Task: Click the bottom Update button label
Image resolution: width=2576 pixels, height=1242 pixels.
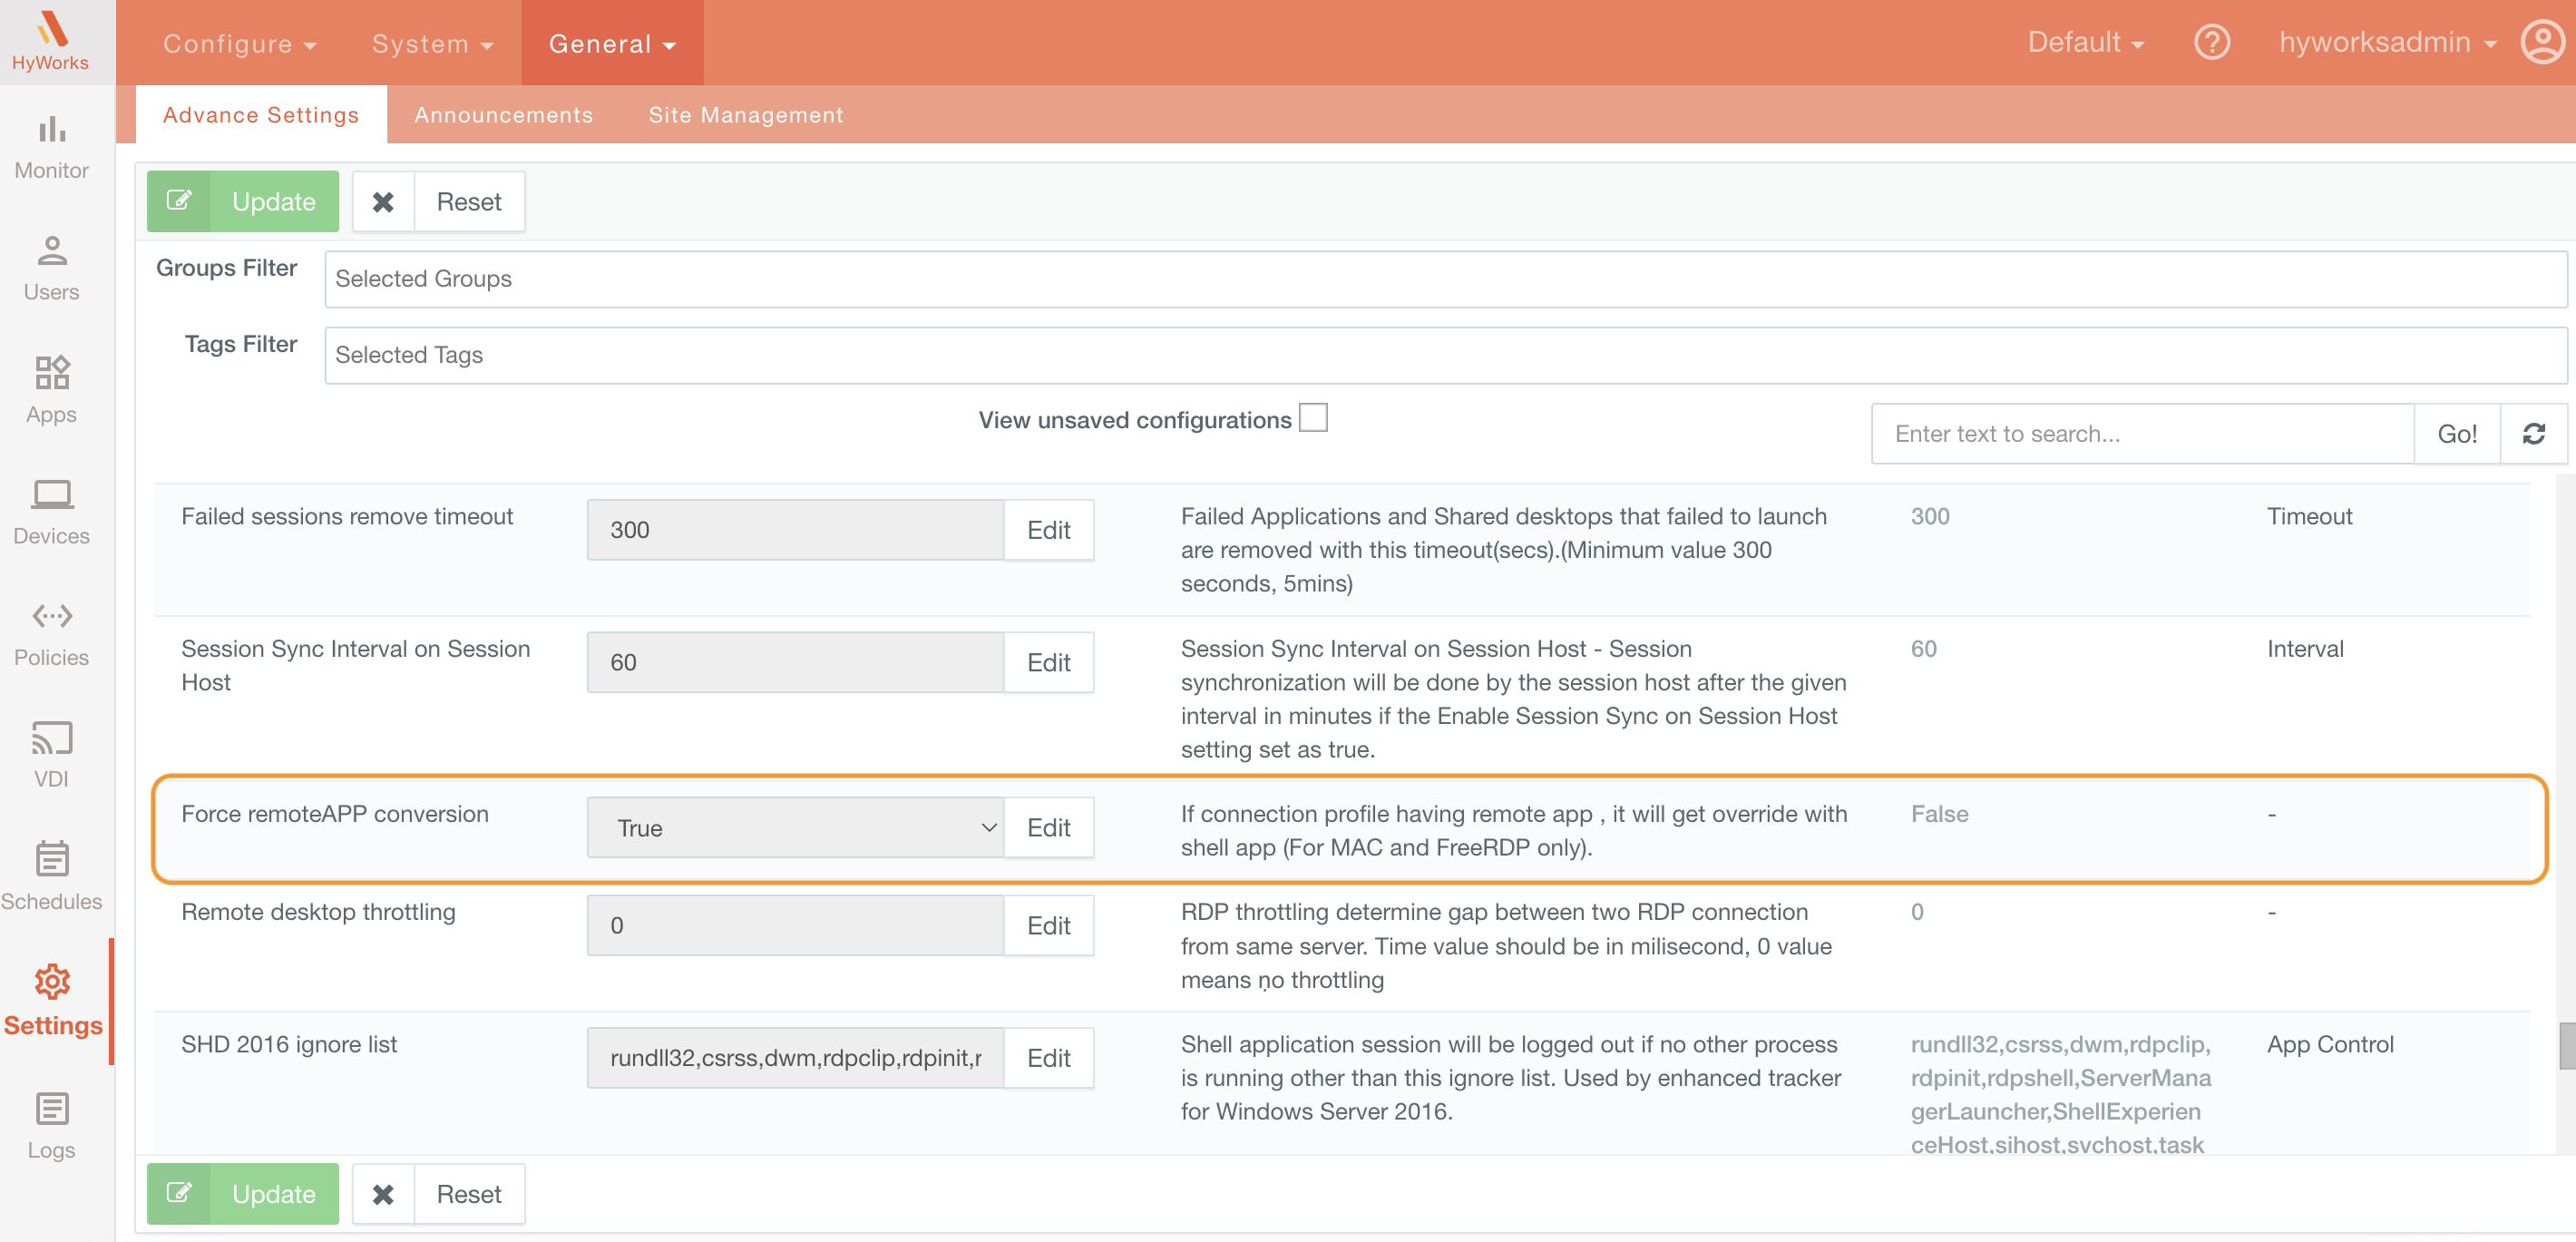Action: click(x=274, y=1194)
